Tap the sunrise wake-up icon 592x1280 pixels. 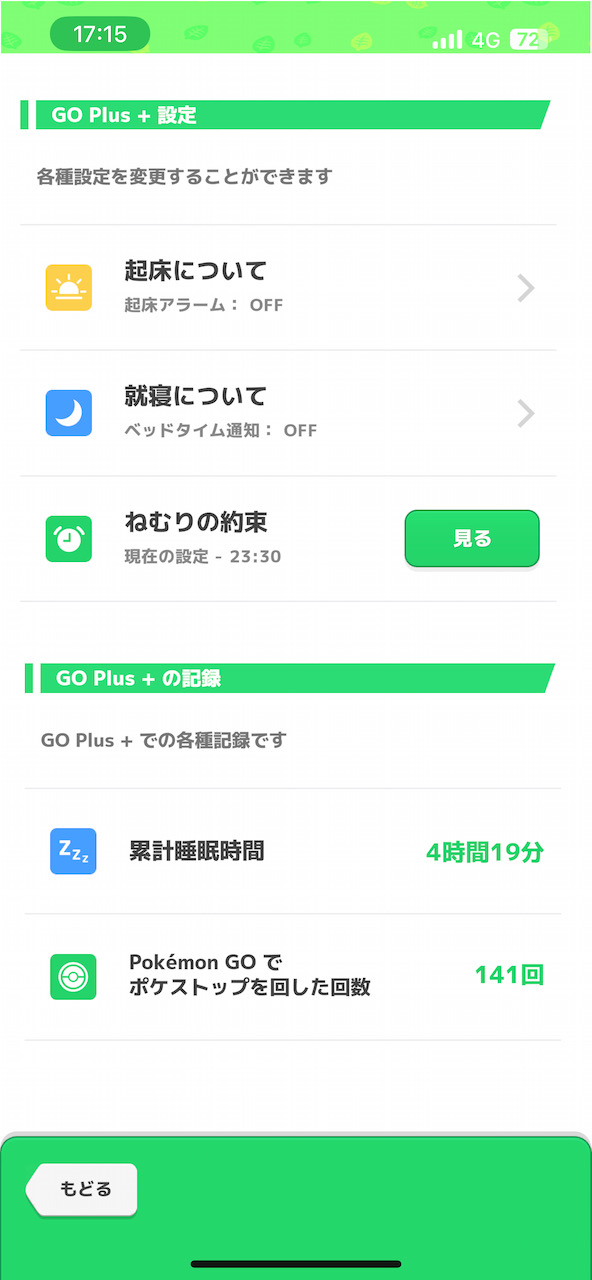68,288
